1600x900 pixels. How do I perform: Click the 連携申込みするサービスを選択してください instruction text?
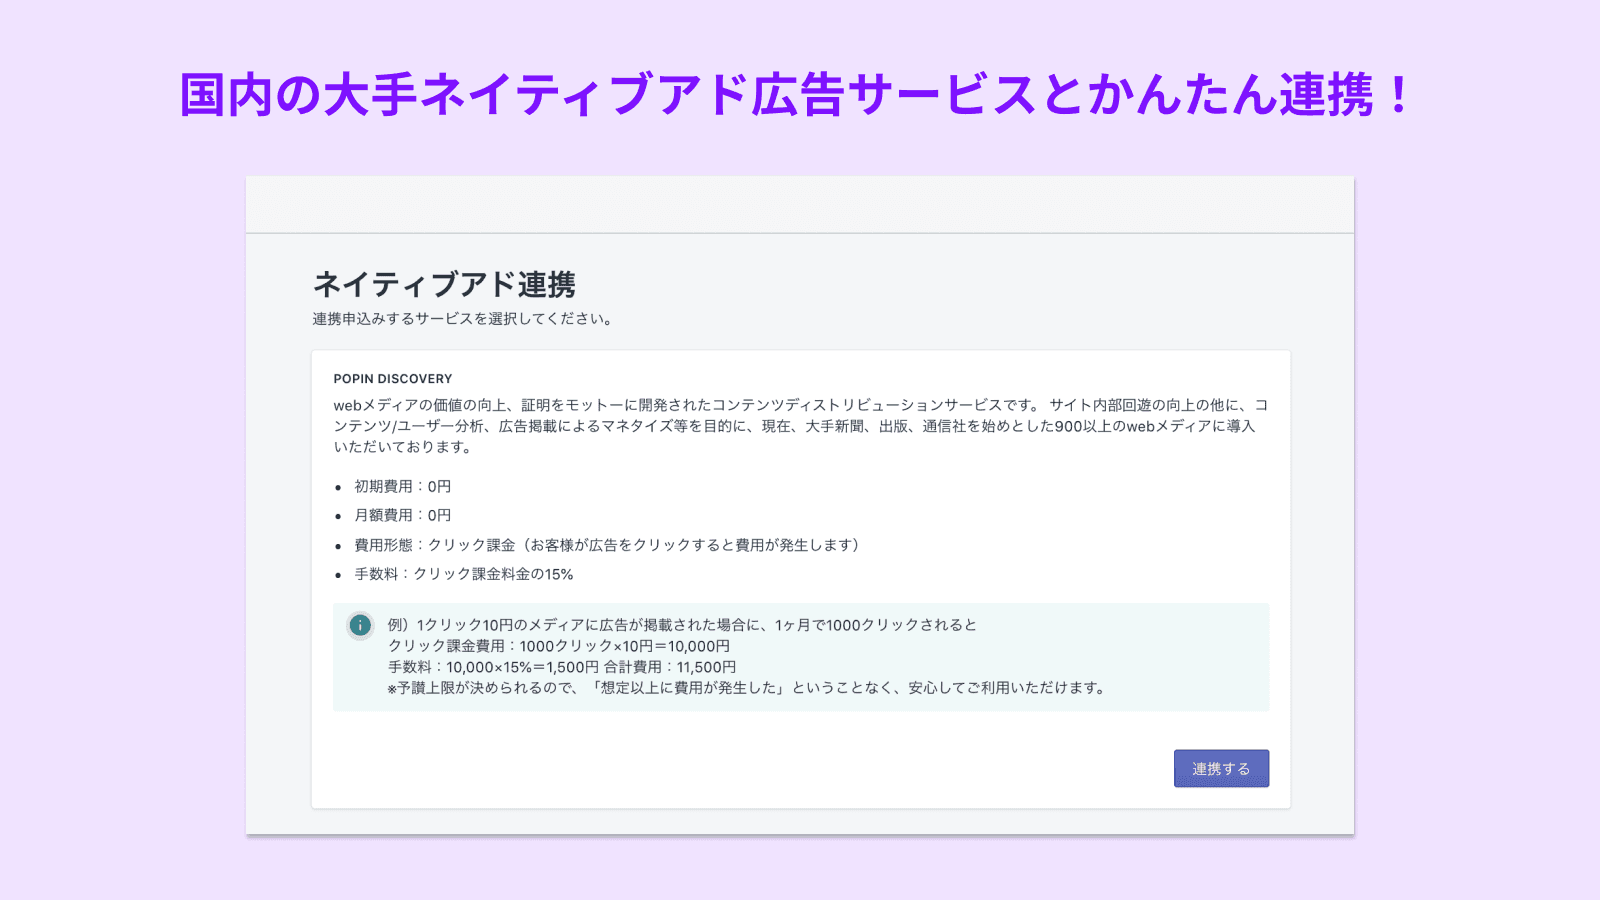[x=462, y=319]
